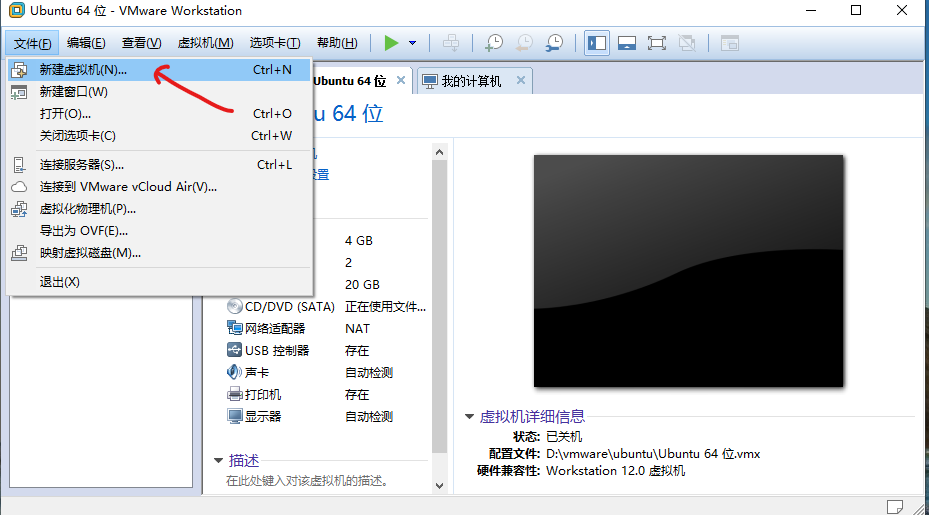
Task: Open the 虚拟机(M) menu
Action: click(206, 43)
